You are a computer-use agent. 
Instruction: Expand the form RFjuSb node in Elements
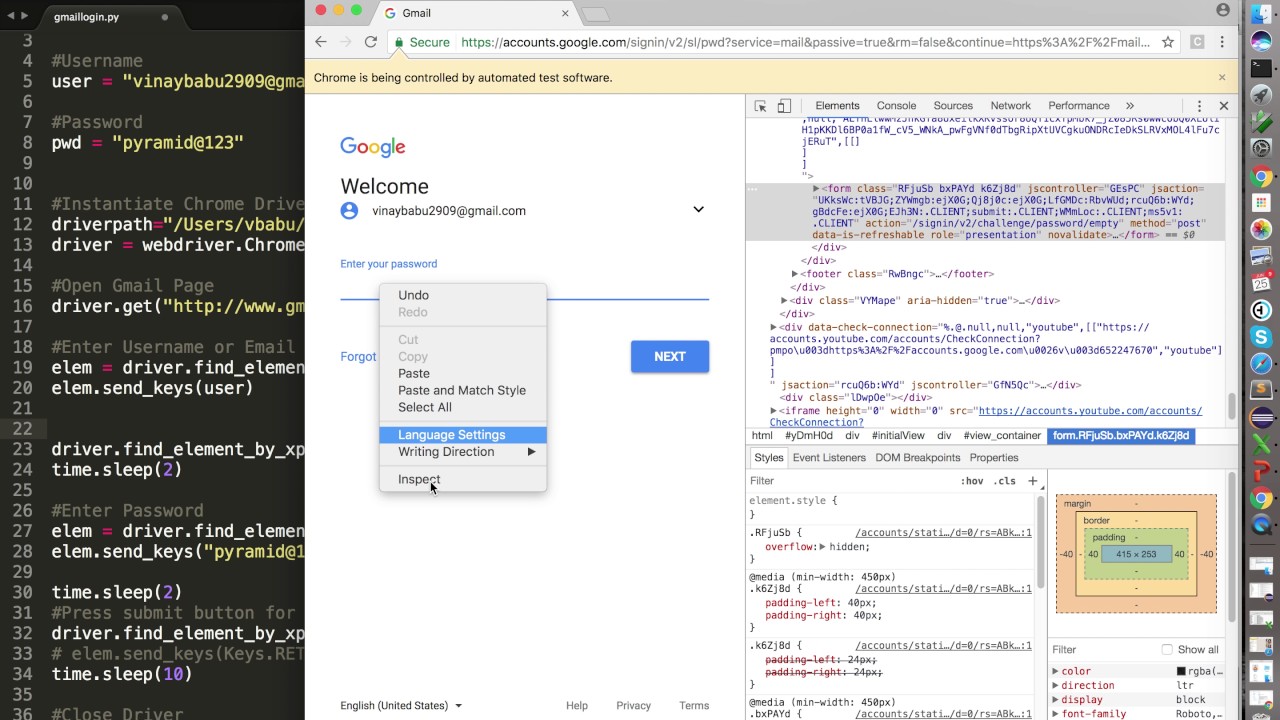(816, 188)
